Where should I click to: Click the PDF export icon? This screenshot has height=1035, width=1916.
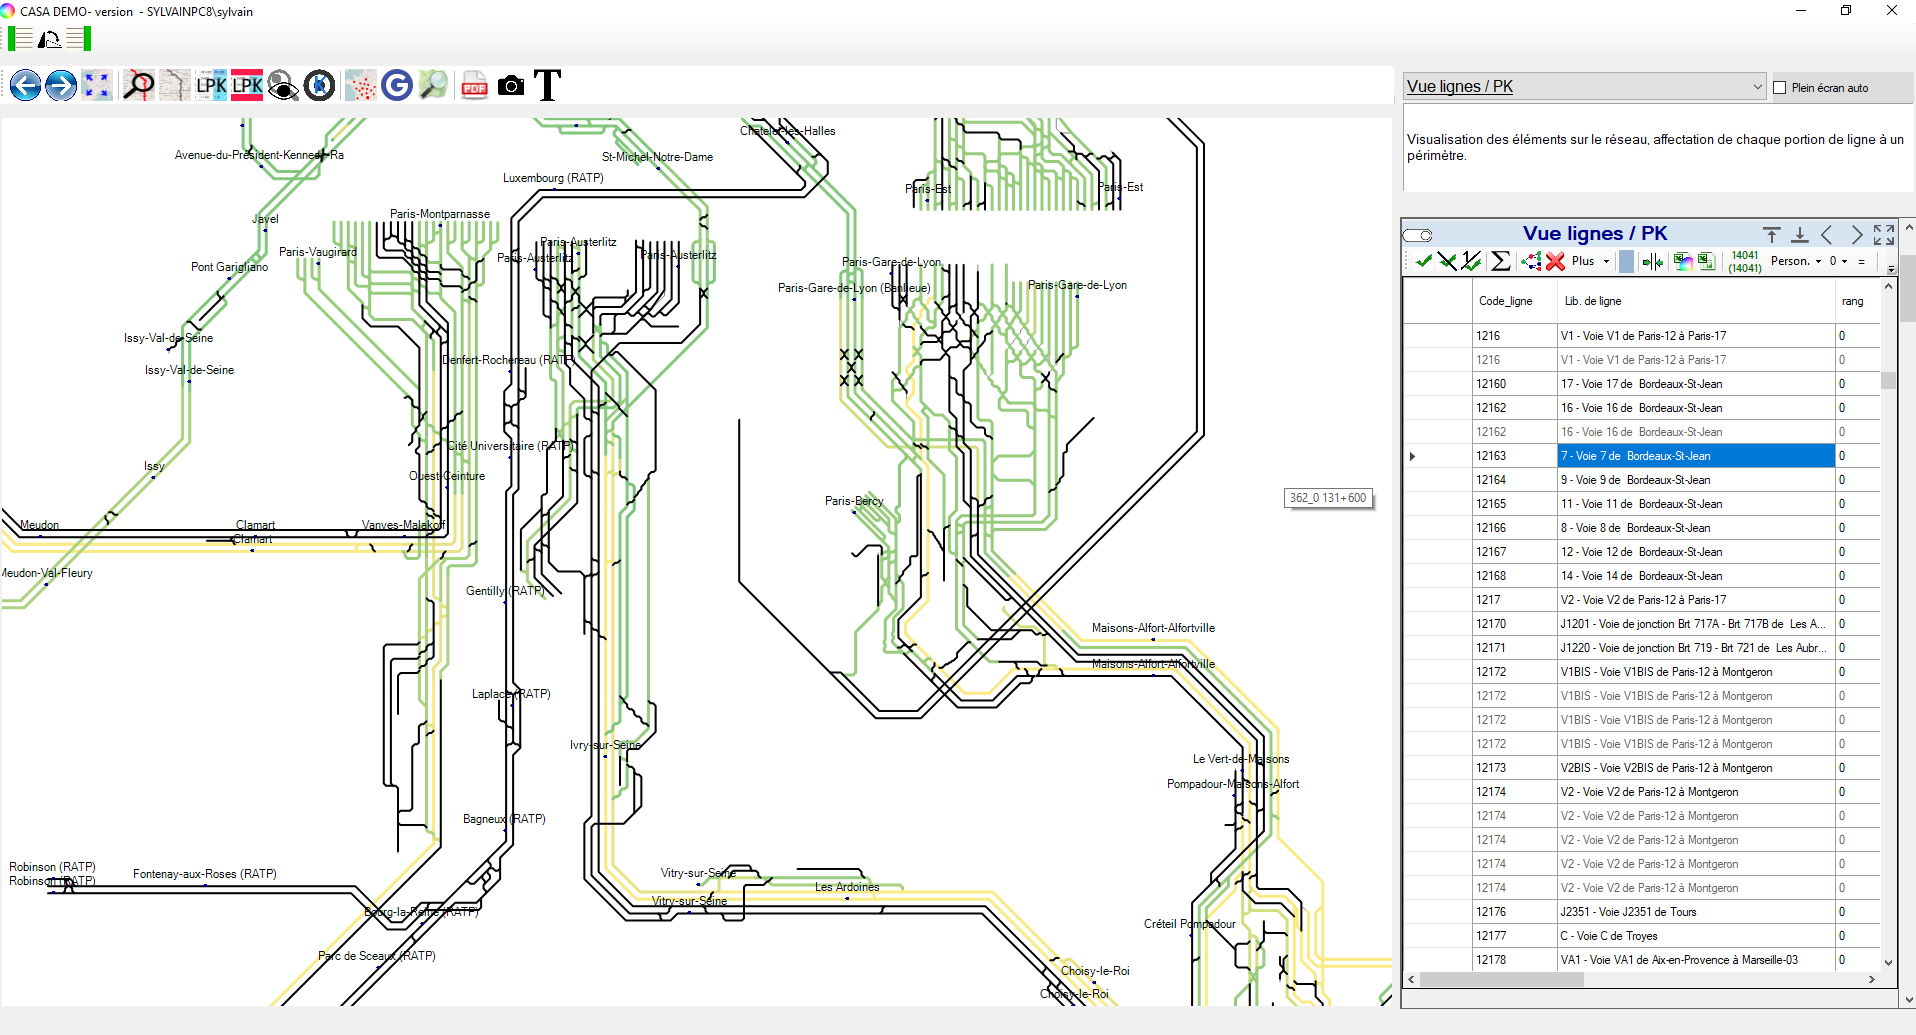474,86
